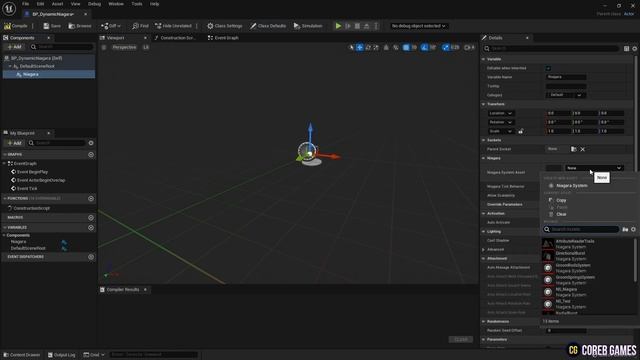Click the asset search field
The image size is (640, 360).
pos(581,229)
